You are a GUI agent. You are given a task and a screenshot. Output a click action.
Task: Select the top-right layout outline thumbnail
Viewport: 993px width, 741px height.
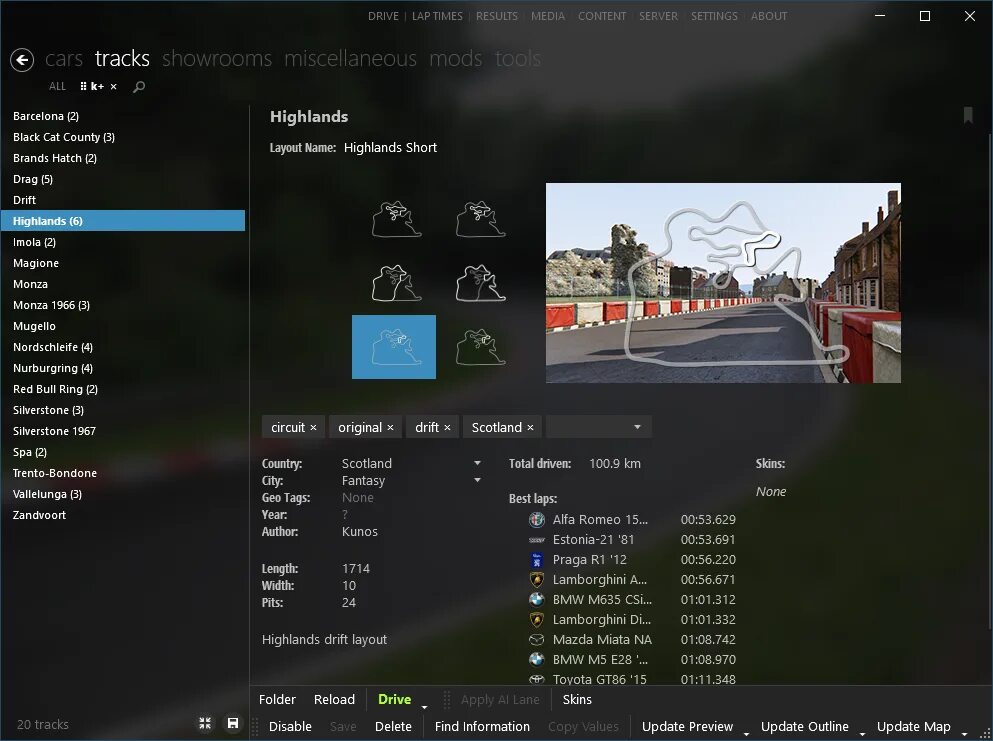[481, 220]
